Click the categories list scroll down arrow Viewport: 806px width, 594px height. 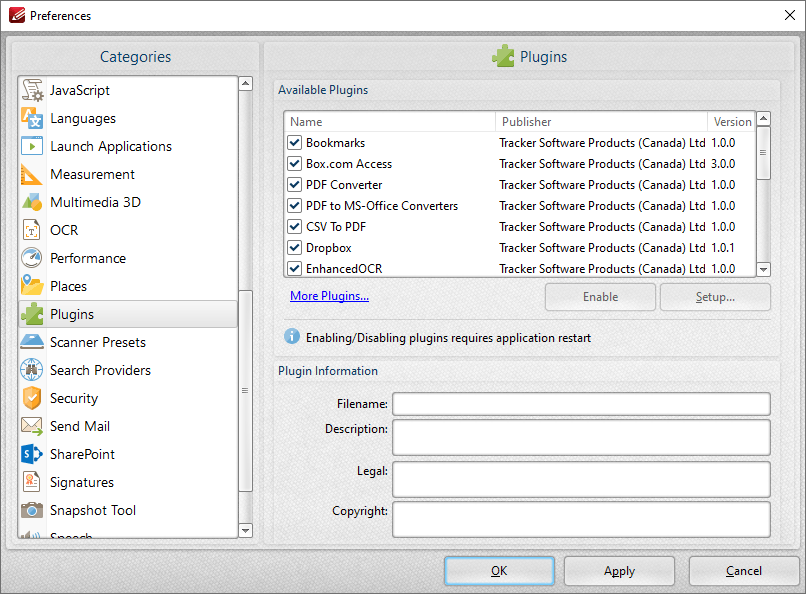[246, 530]
